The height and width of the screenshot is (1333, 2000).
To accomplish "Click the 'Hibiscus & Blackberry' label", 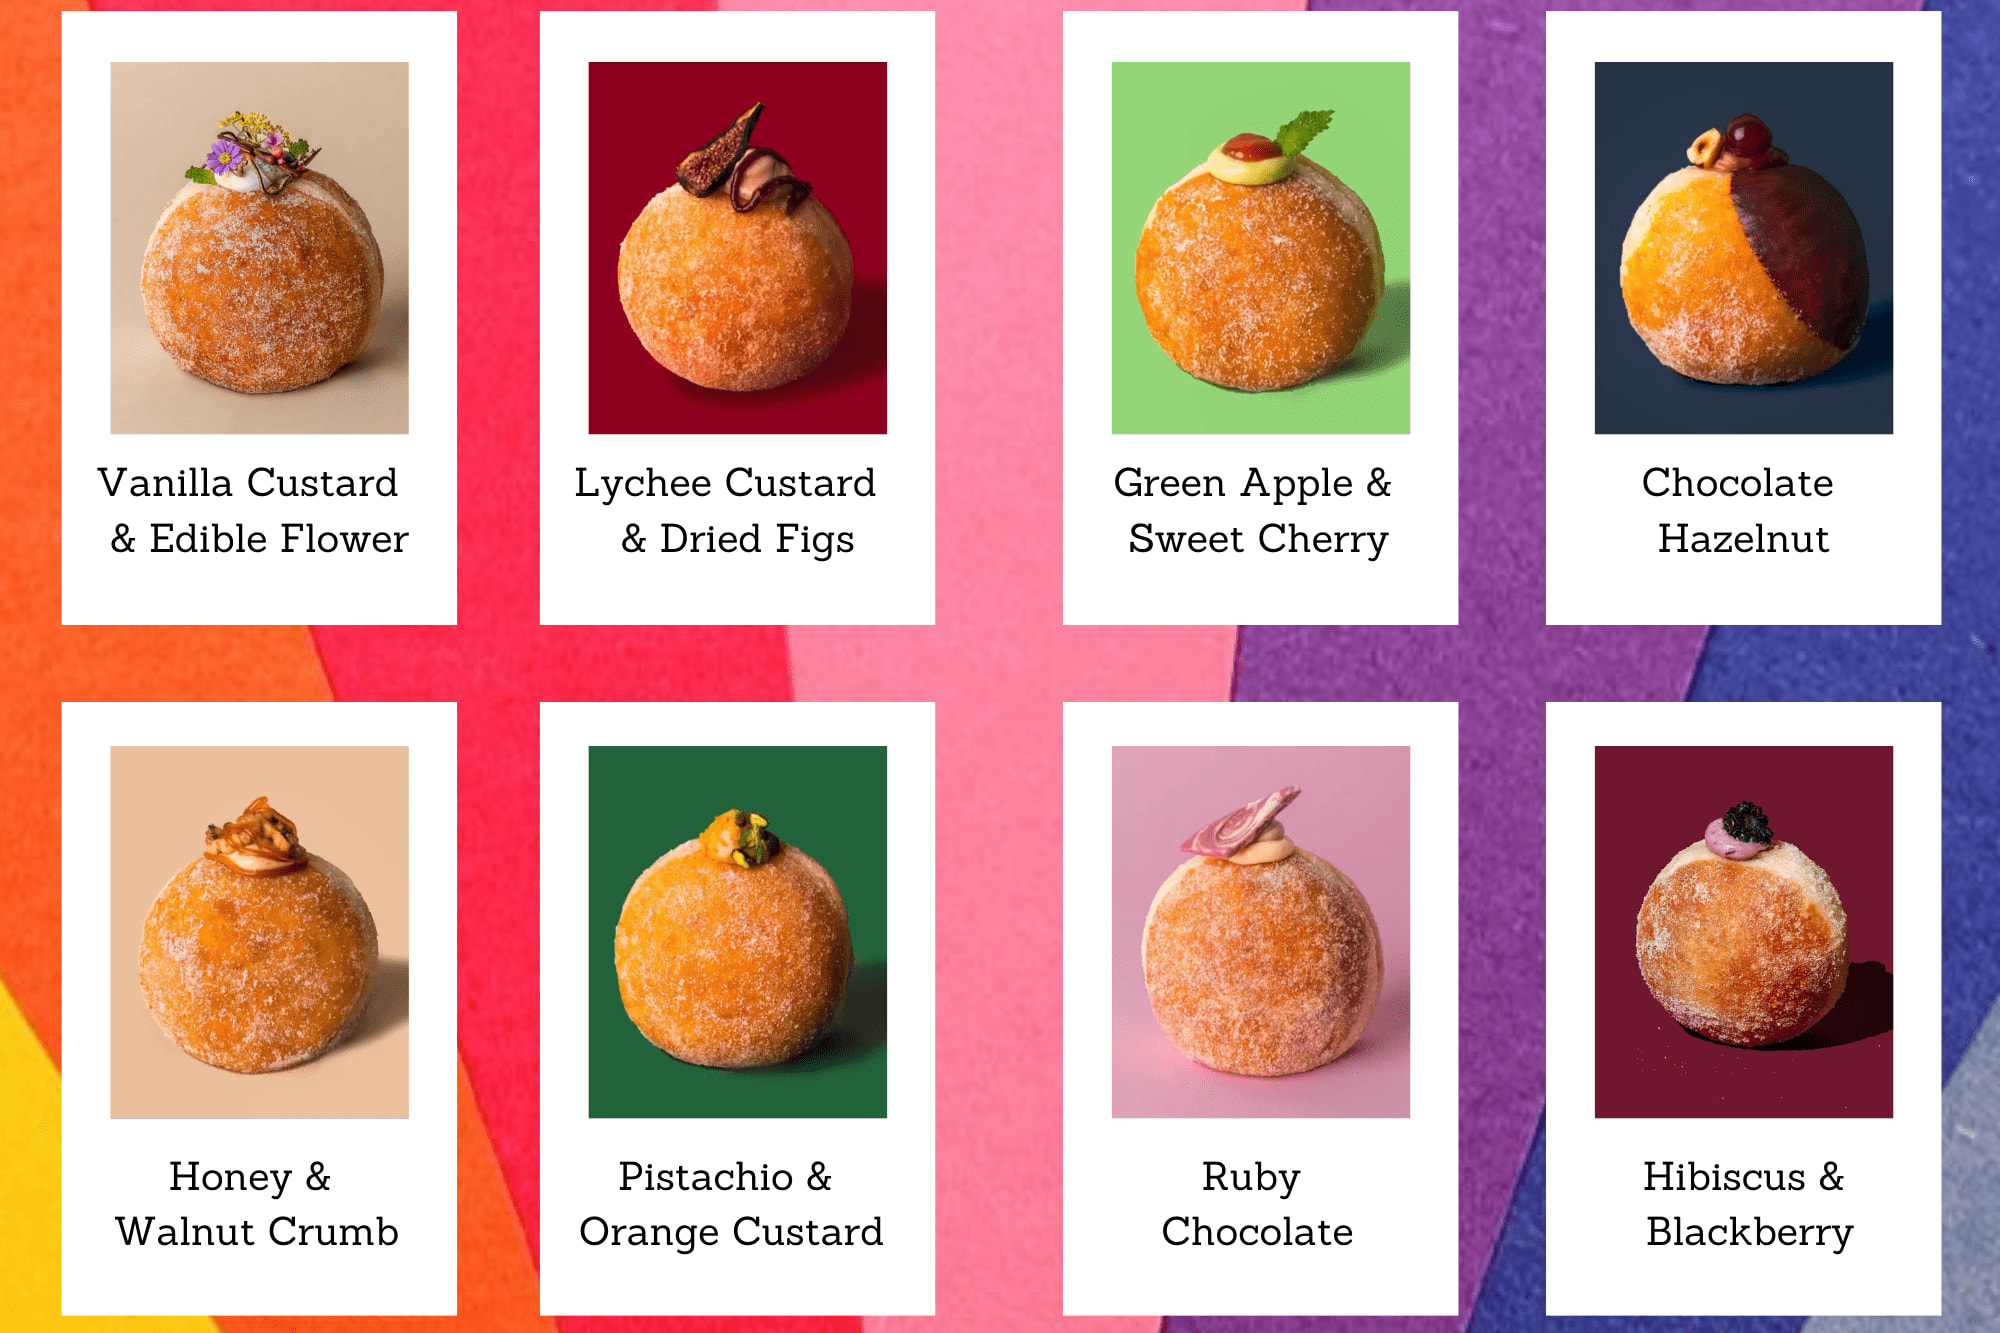I will click(1748, 1204).
